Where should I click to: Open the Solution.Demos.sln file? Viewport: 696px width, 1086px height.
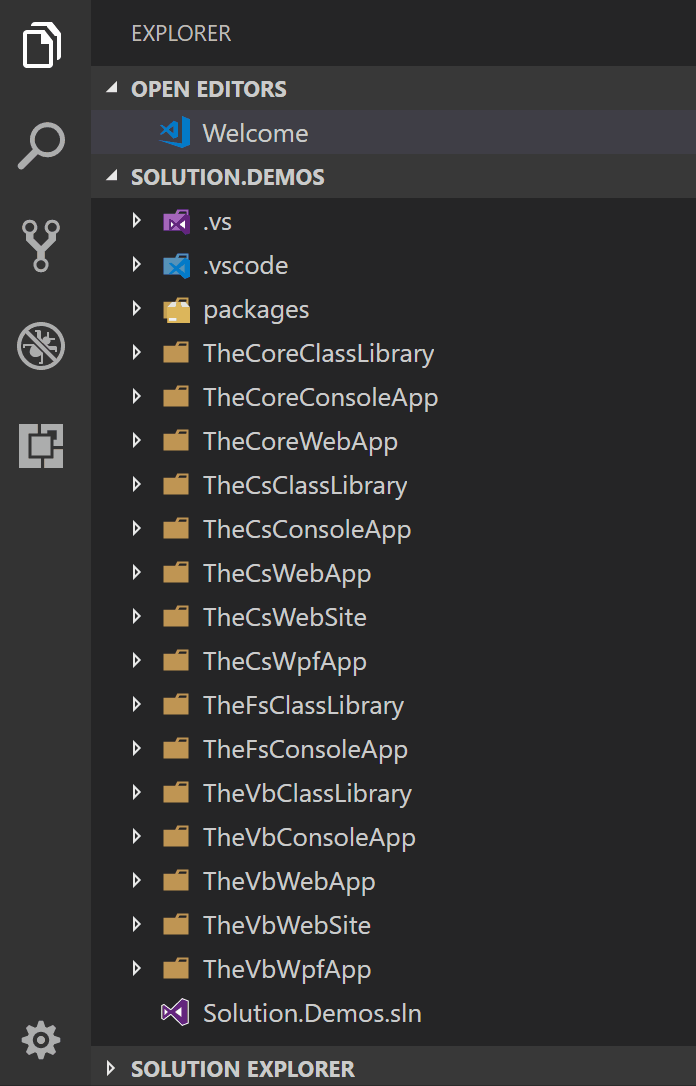point(393,1013)
